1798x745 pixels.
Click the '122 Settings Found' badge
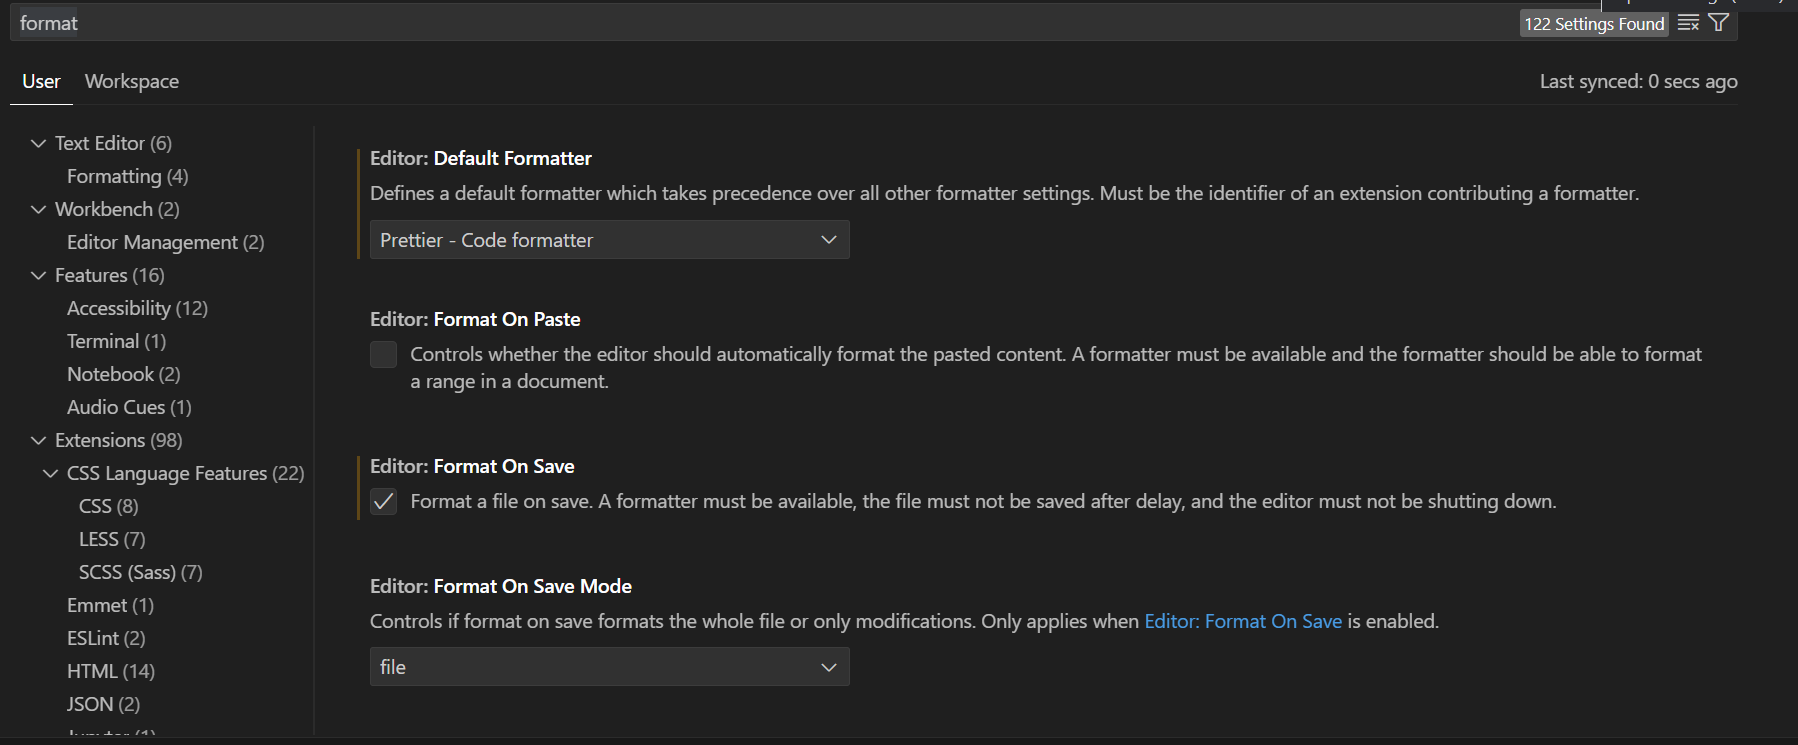coord(1595,24)
